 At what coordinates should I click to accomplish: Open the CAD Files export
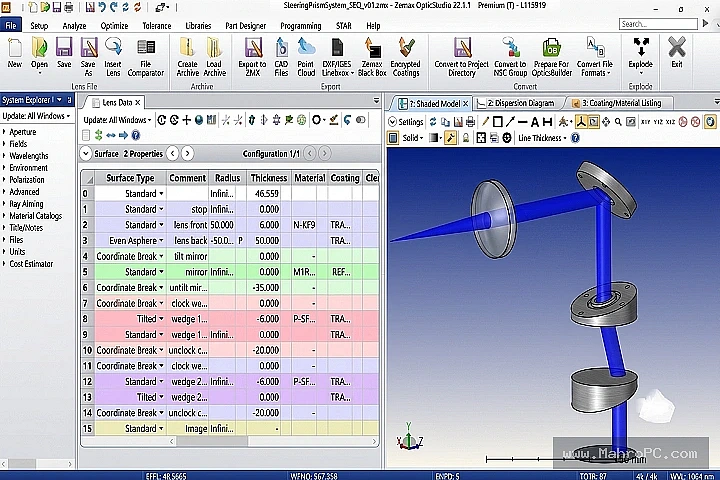point(281,57)
